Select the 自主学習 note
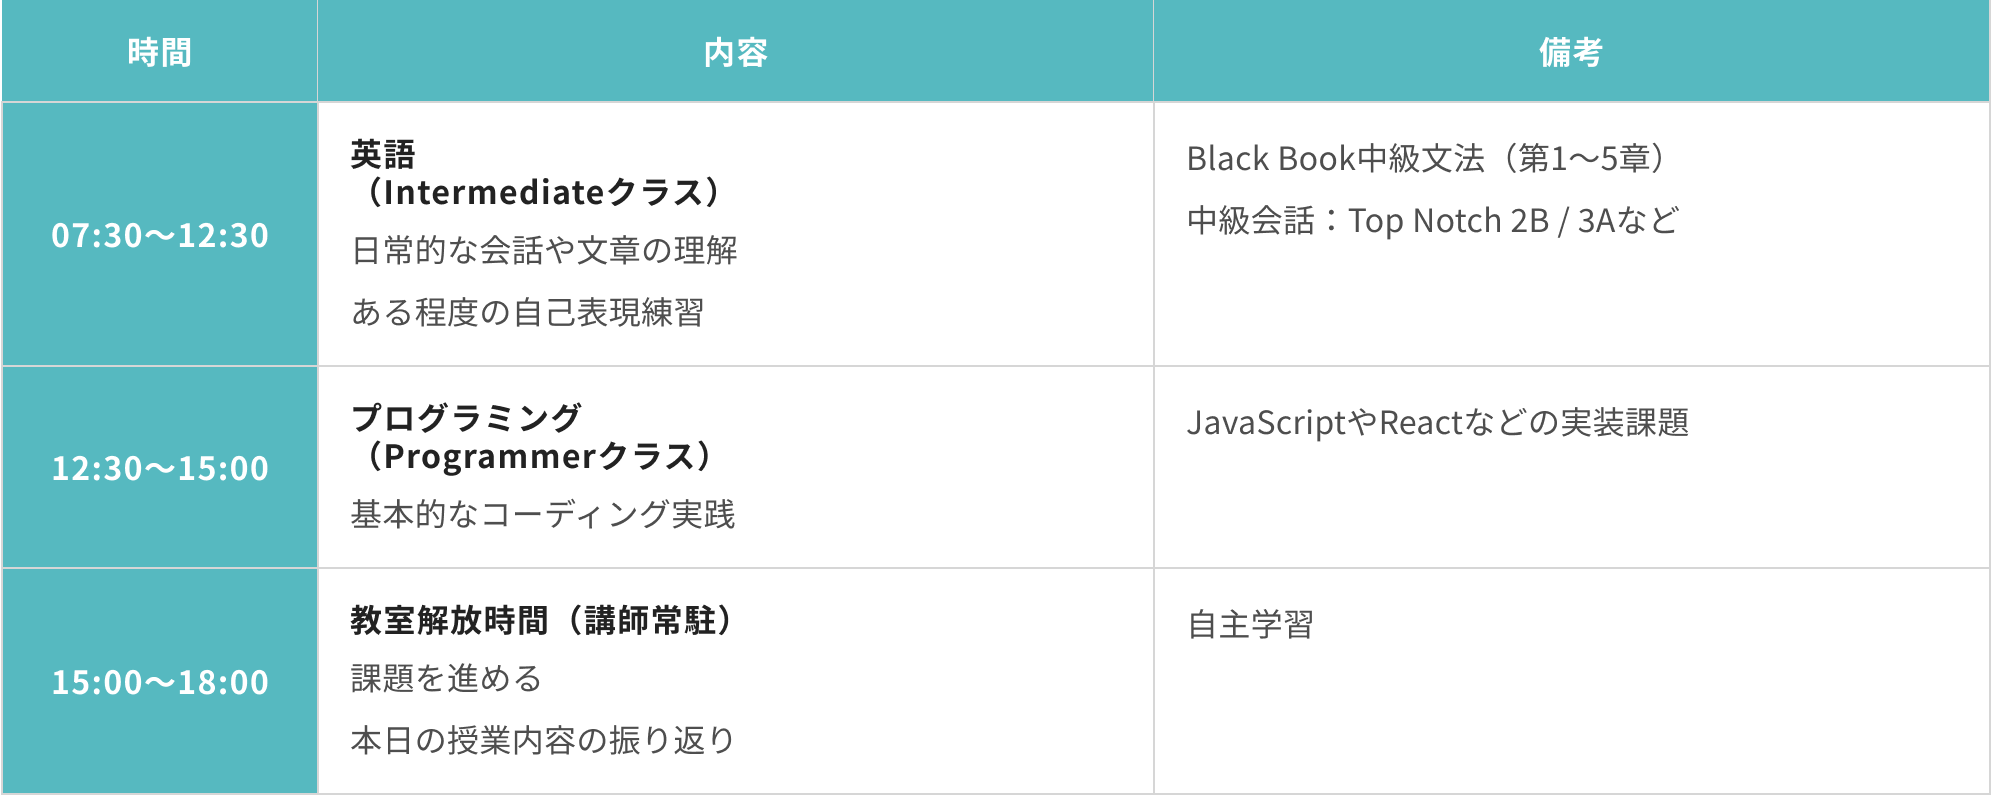Screen dimensions: 1991x795 tap(1250, 624)
